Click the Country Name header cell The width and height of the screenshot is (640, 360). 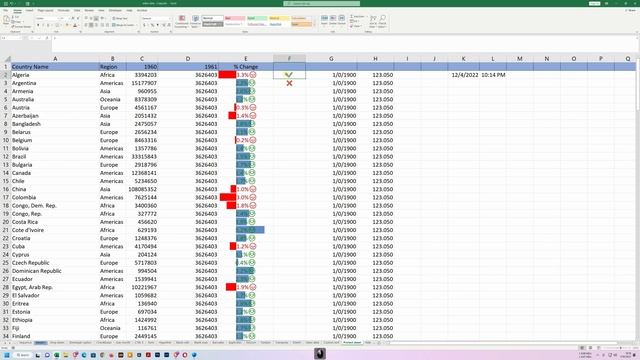pos(55,67)
